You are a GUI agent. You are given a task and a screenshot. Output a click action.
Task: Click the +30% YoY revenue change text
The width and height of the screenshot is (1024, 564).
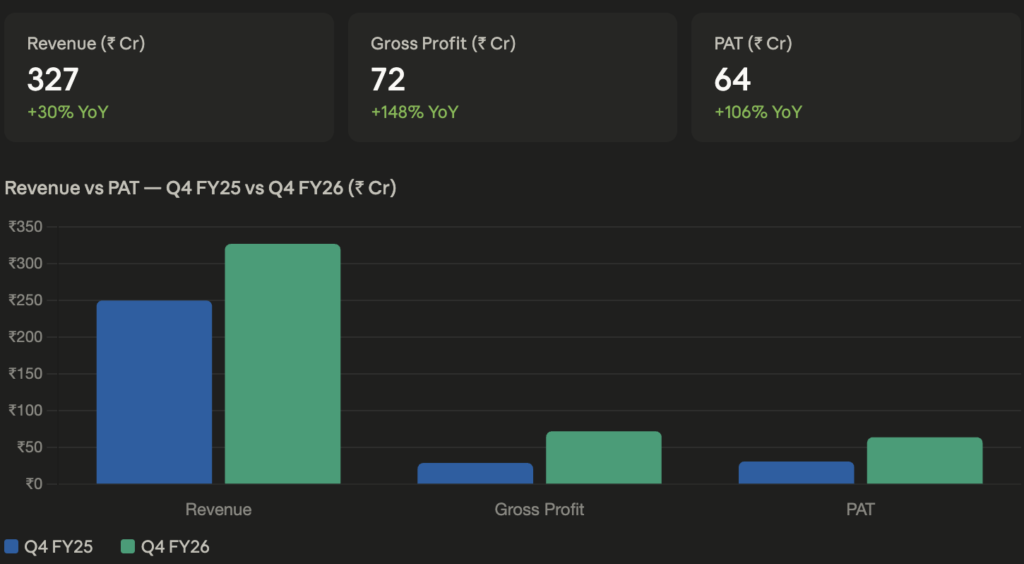click(67, 112)
